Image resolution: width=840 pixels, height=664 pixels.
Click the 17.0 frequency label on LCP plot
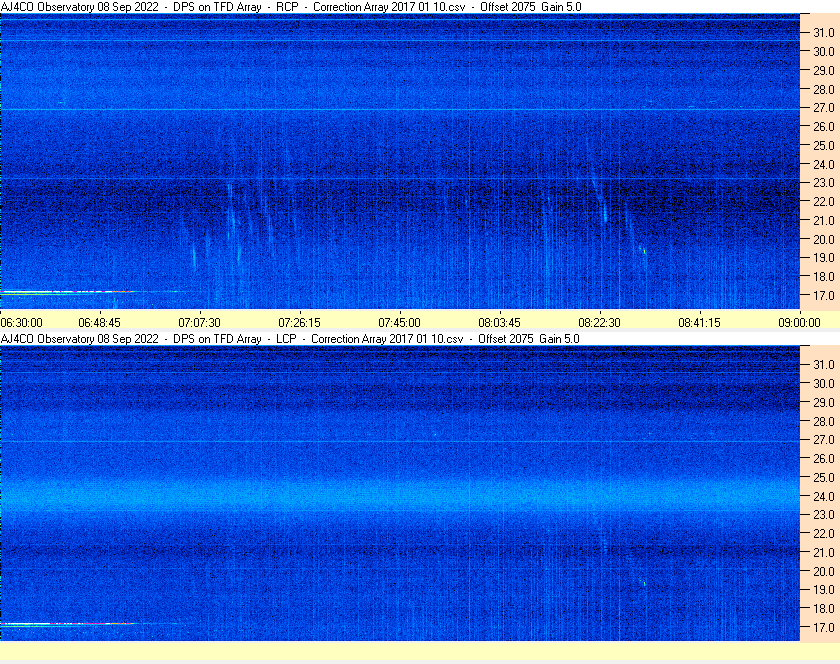824,628
